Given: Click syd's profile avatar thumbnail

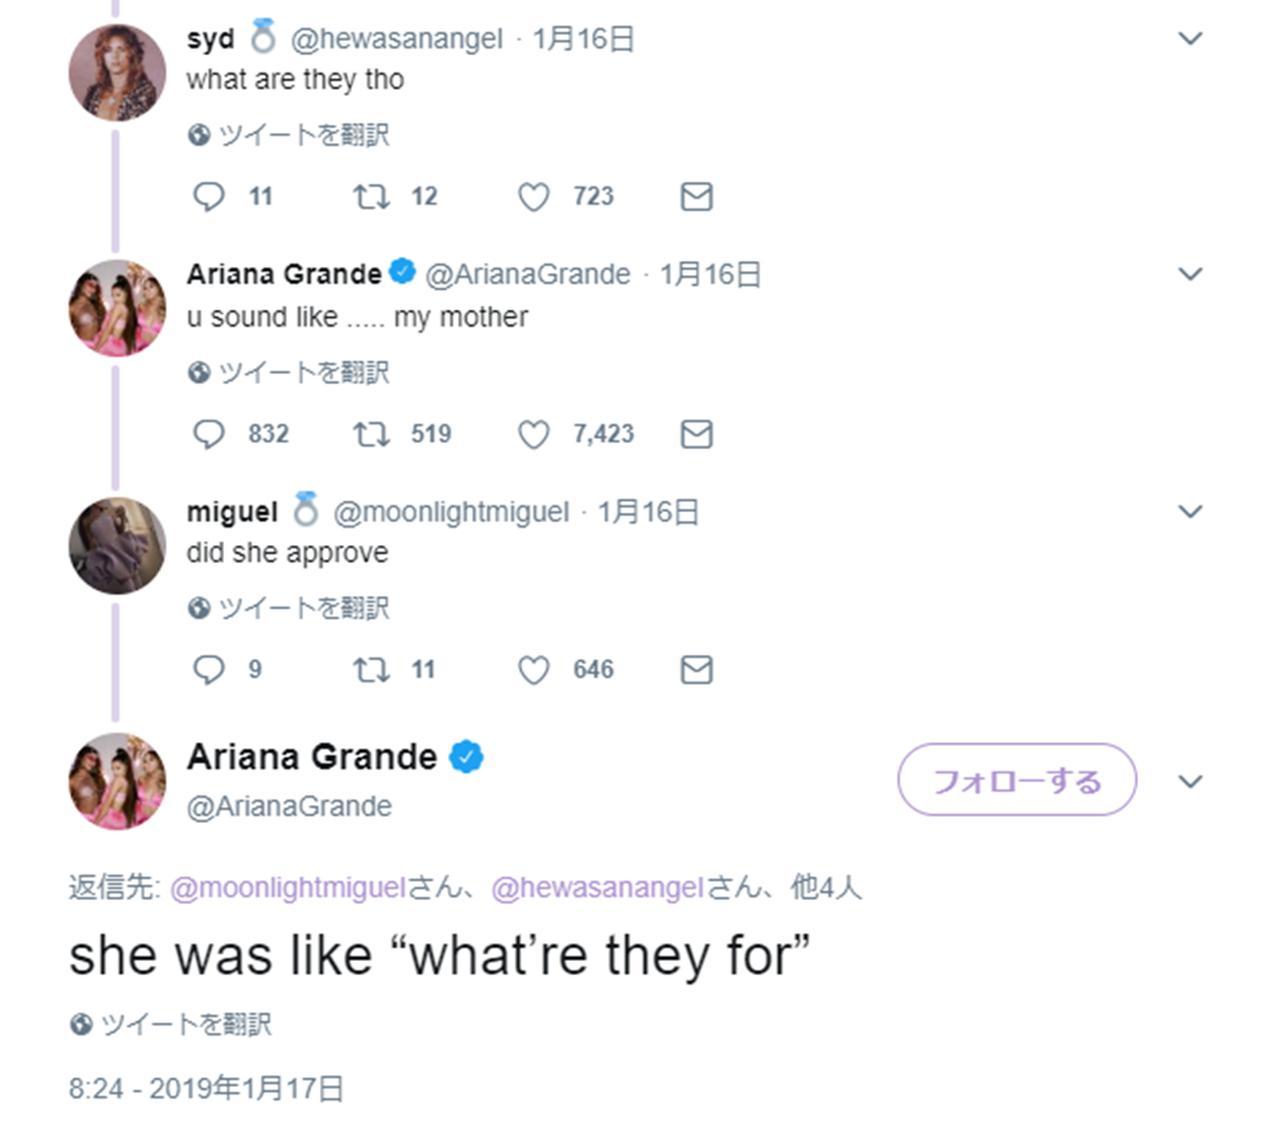Looking at the screenshot, I should (x=117, y=73).
